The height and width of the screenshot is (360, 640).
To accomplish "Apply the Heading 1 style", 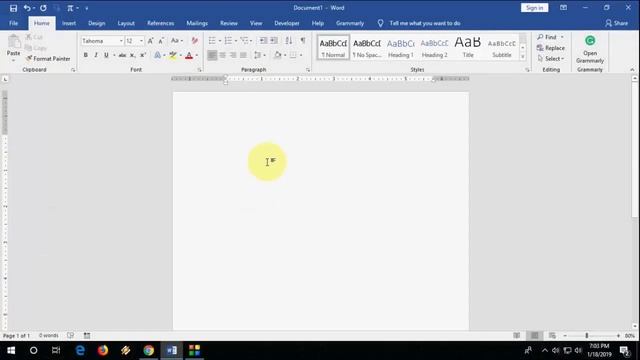I will (x=400, y=48).
